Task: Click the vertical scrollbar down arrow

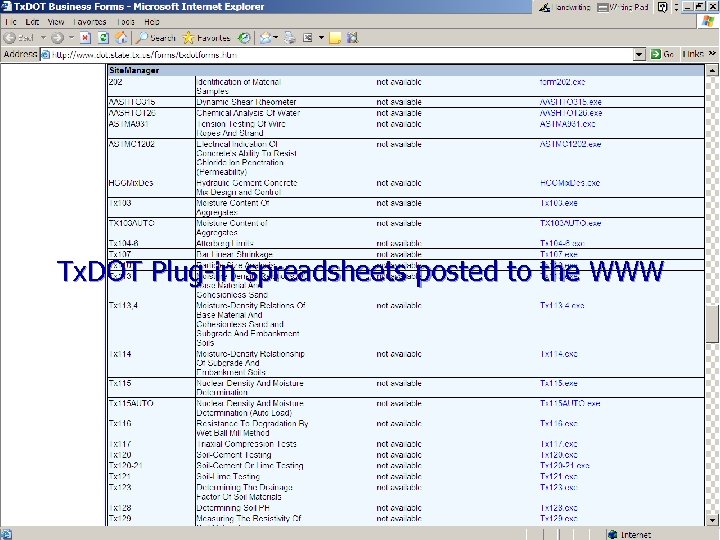Action: (x=712, y=520)
